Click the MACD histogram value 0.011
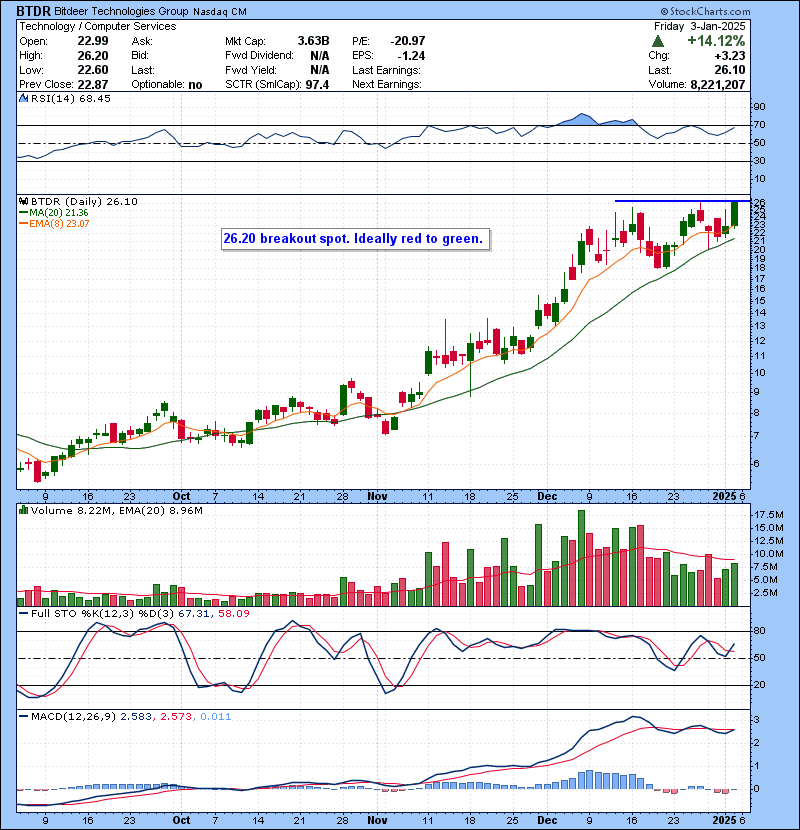800x830 pixels. [x=215, y=717]
